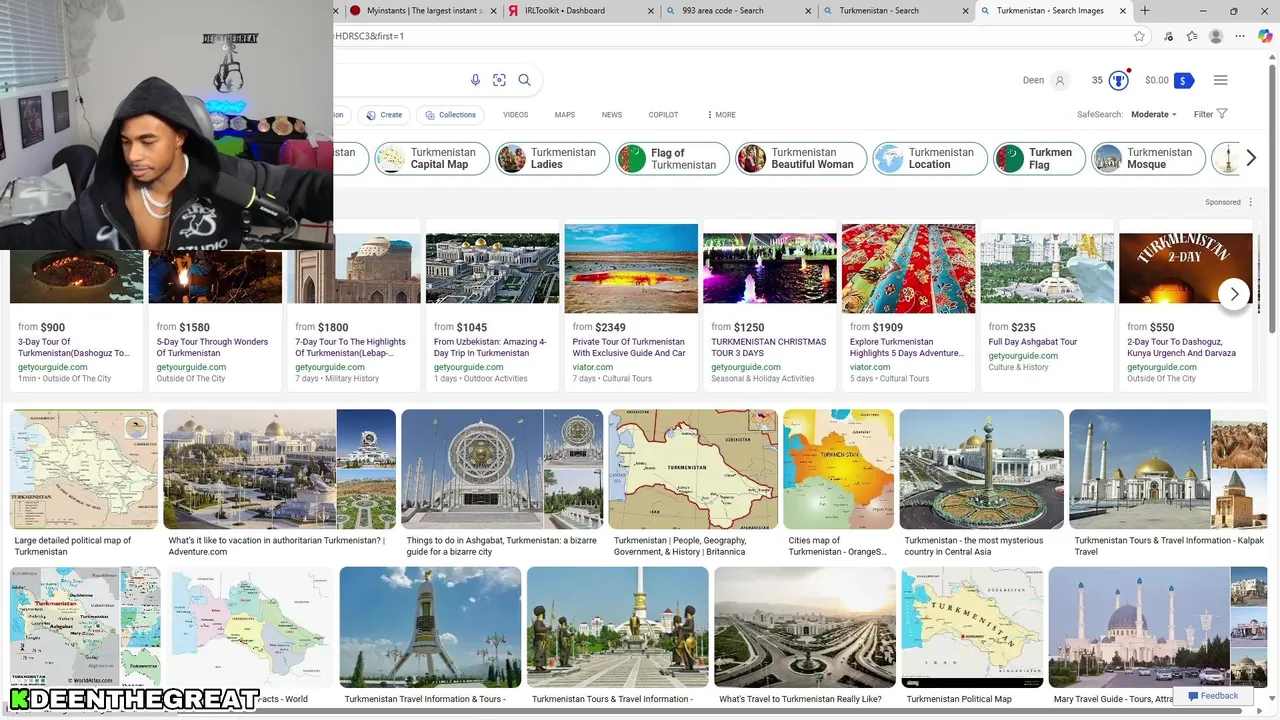Click the blue dollar cashback tag icon

1184,80
